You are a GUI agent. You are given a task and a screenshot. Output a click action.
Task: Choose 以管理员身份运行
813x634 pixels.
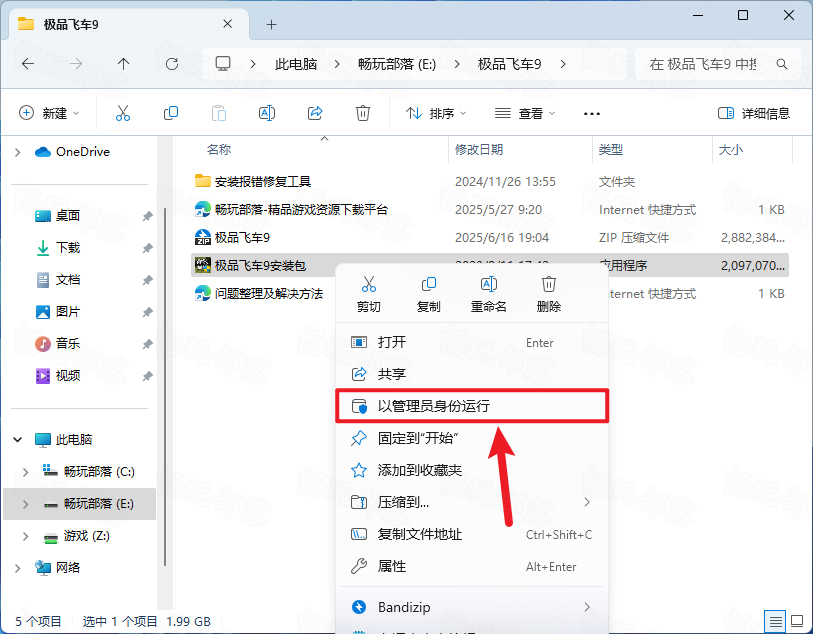pyautogui.click(x=472, y=406)
